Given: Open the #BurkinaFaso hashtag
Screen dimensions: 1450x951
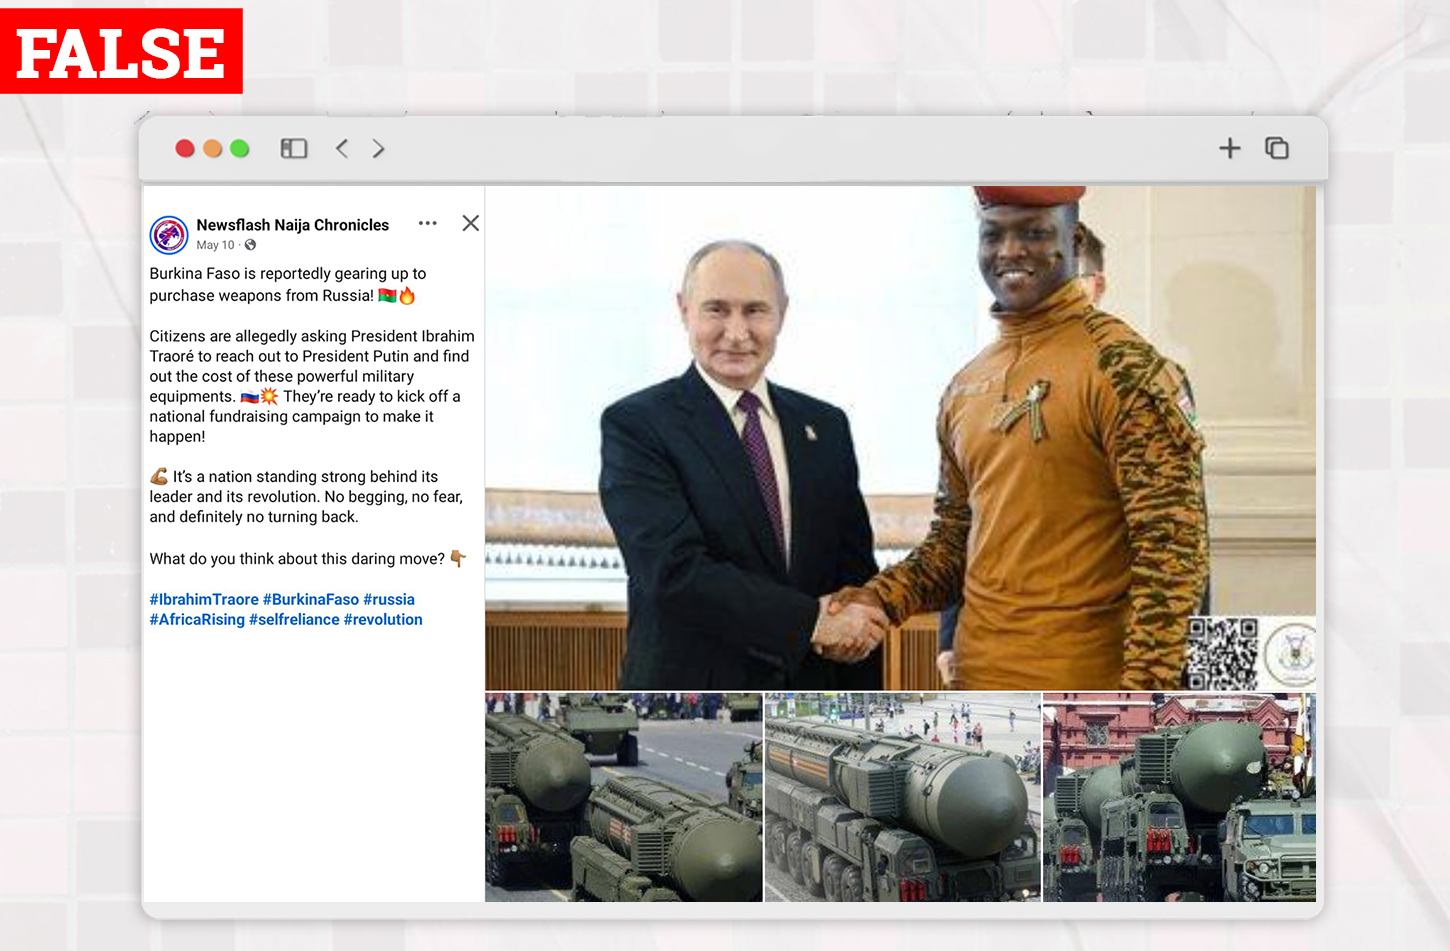Looking at the screenshot, I should [311, 599].
